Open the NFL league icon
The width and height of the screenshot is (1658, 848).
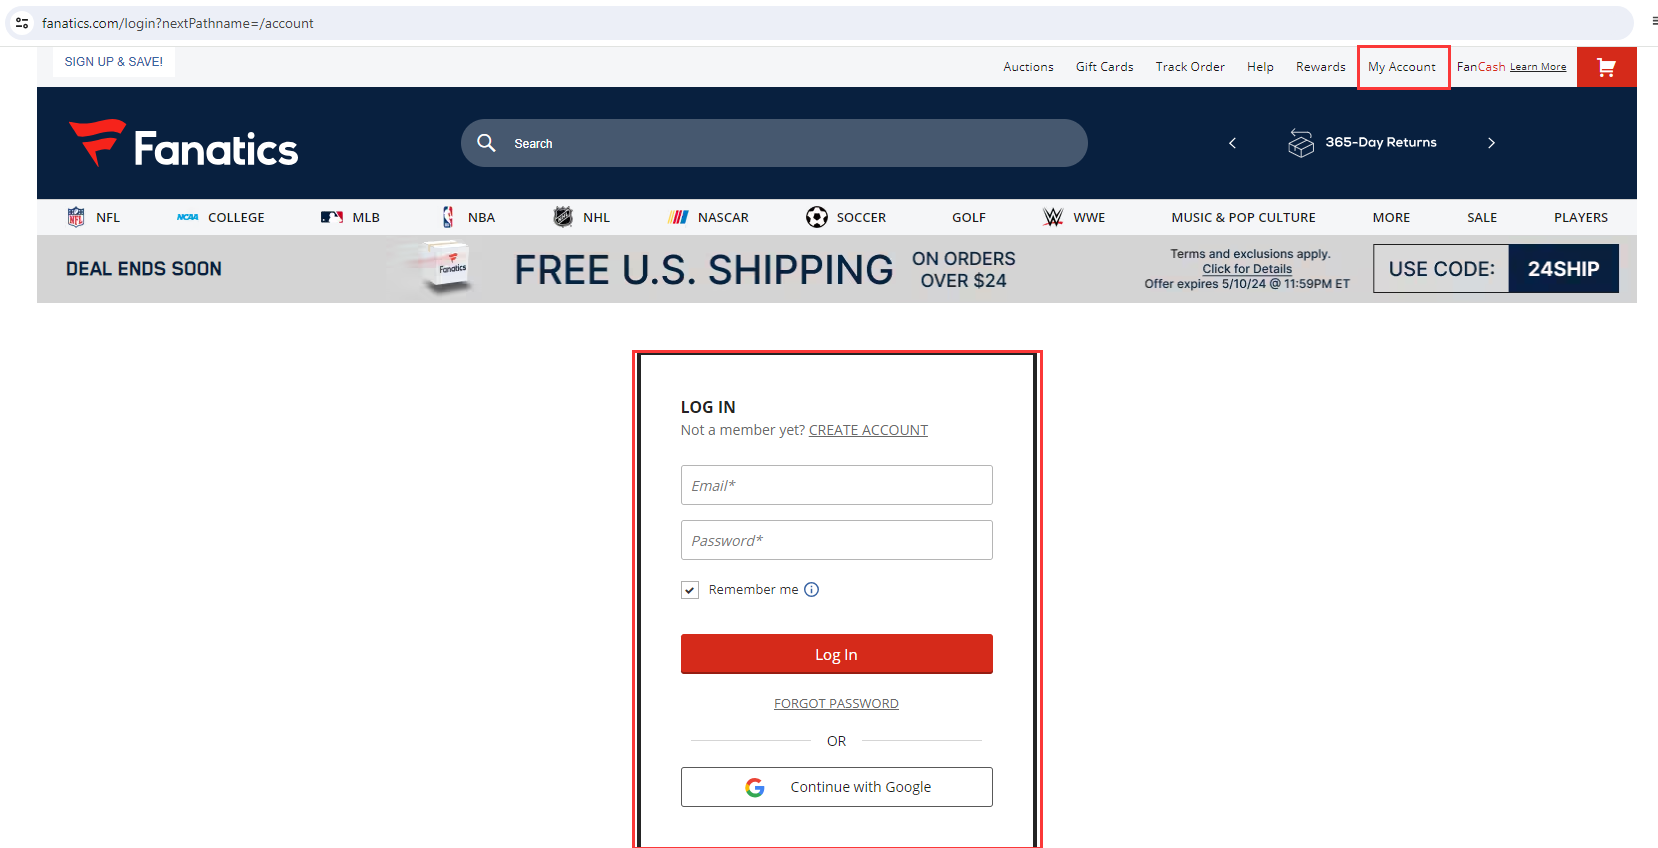click(x=76, y=217)
